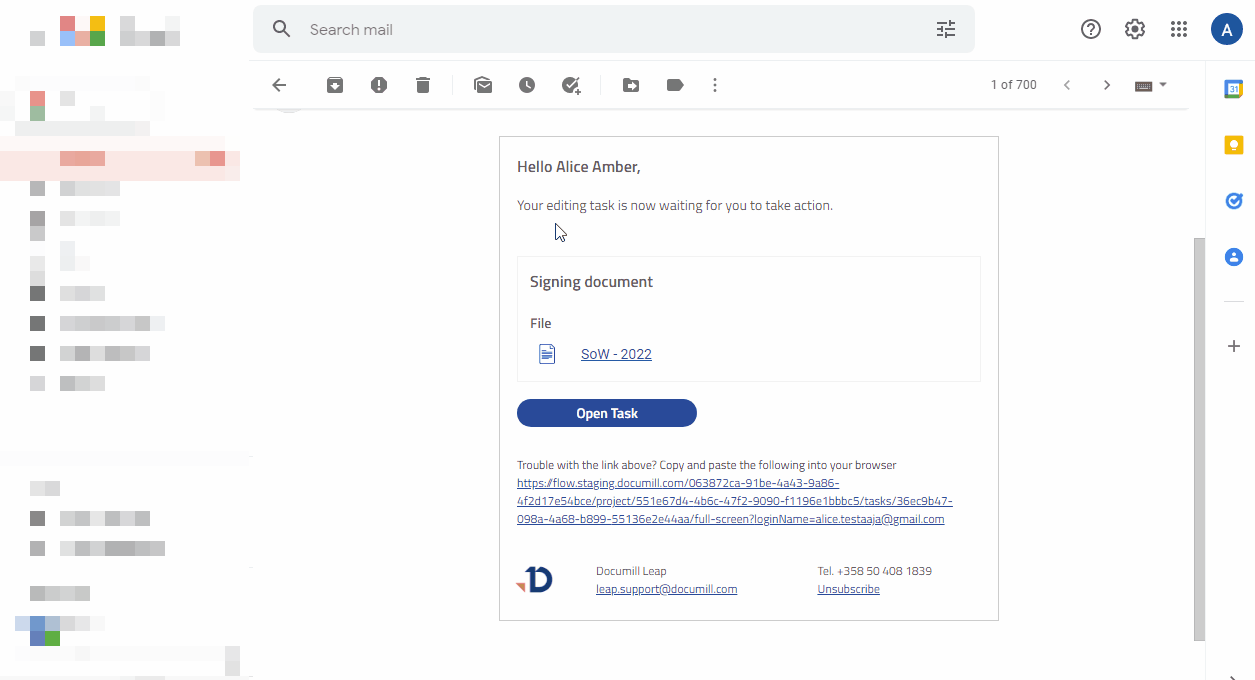The height and width of the screenshot is (680, 1255).
Task: Snooze this email
Action: point(527,85)
